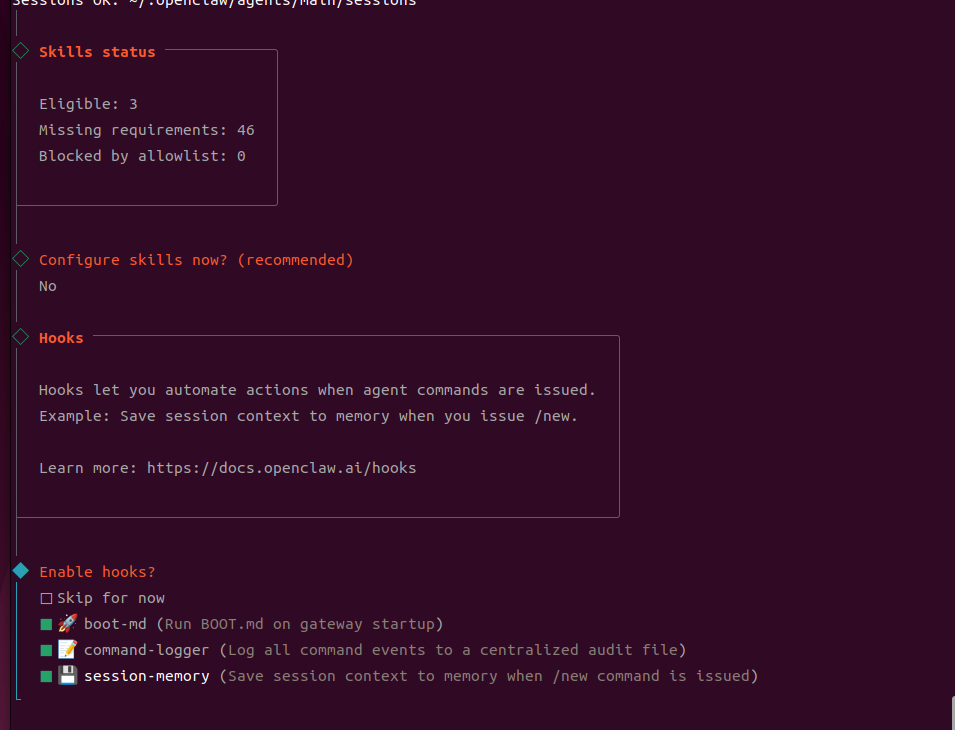Click the Missing requirements: 46 line
The image size is (955, 730).
(x=146, y=130)
